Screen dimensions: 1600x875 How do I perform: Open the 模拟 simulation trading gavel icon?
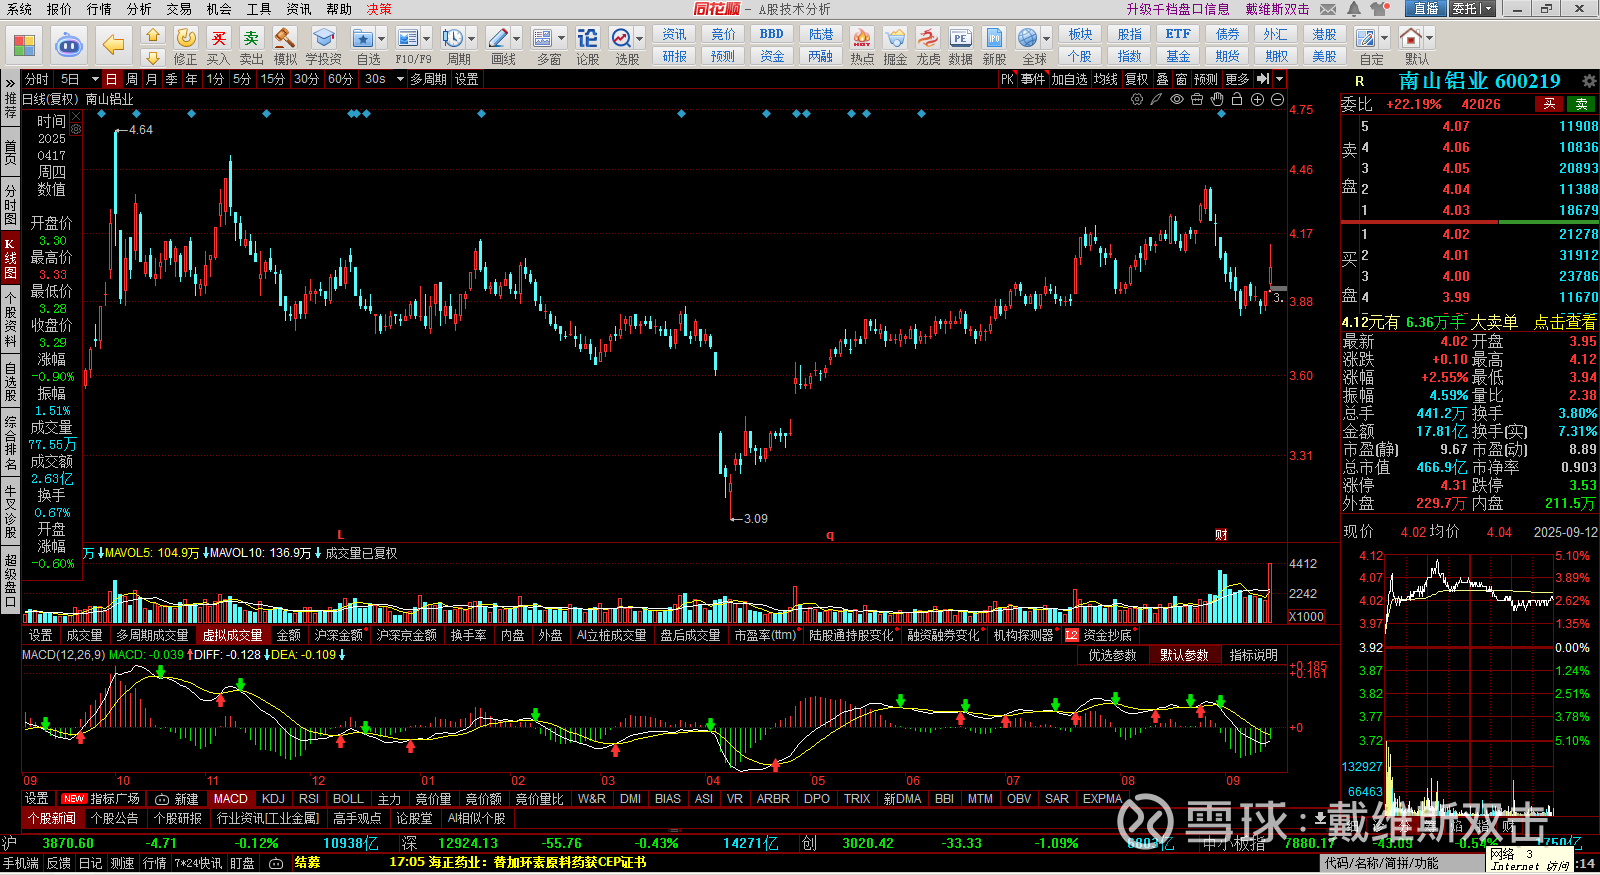[285, 45]
